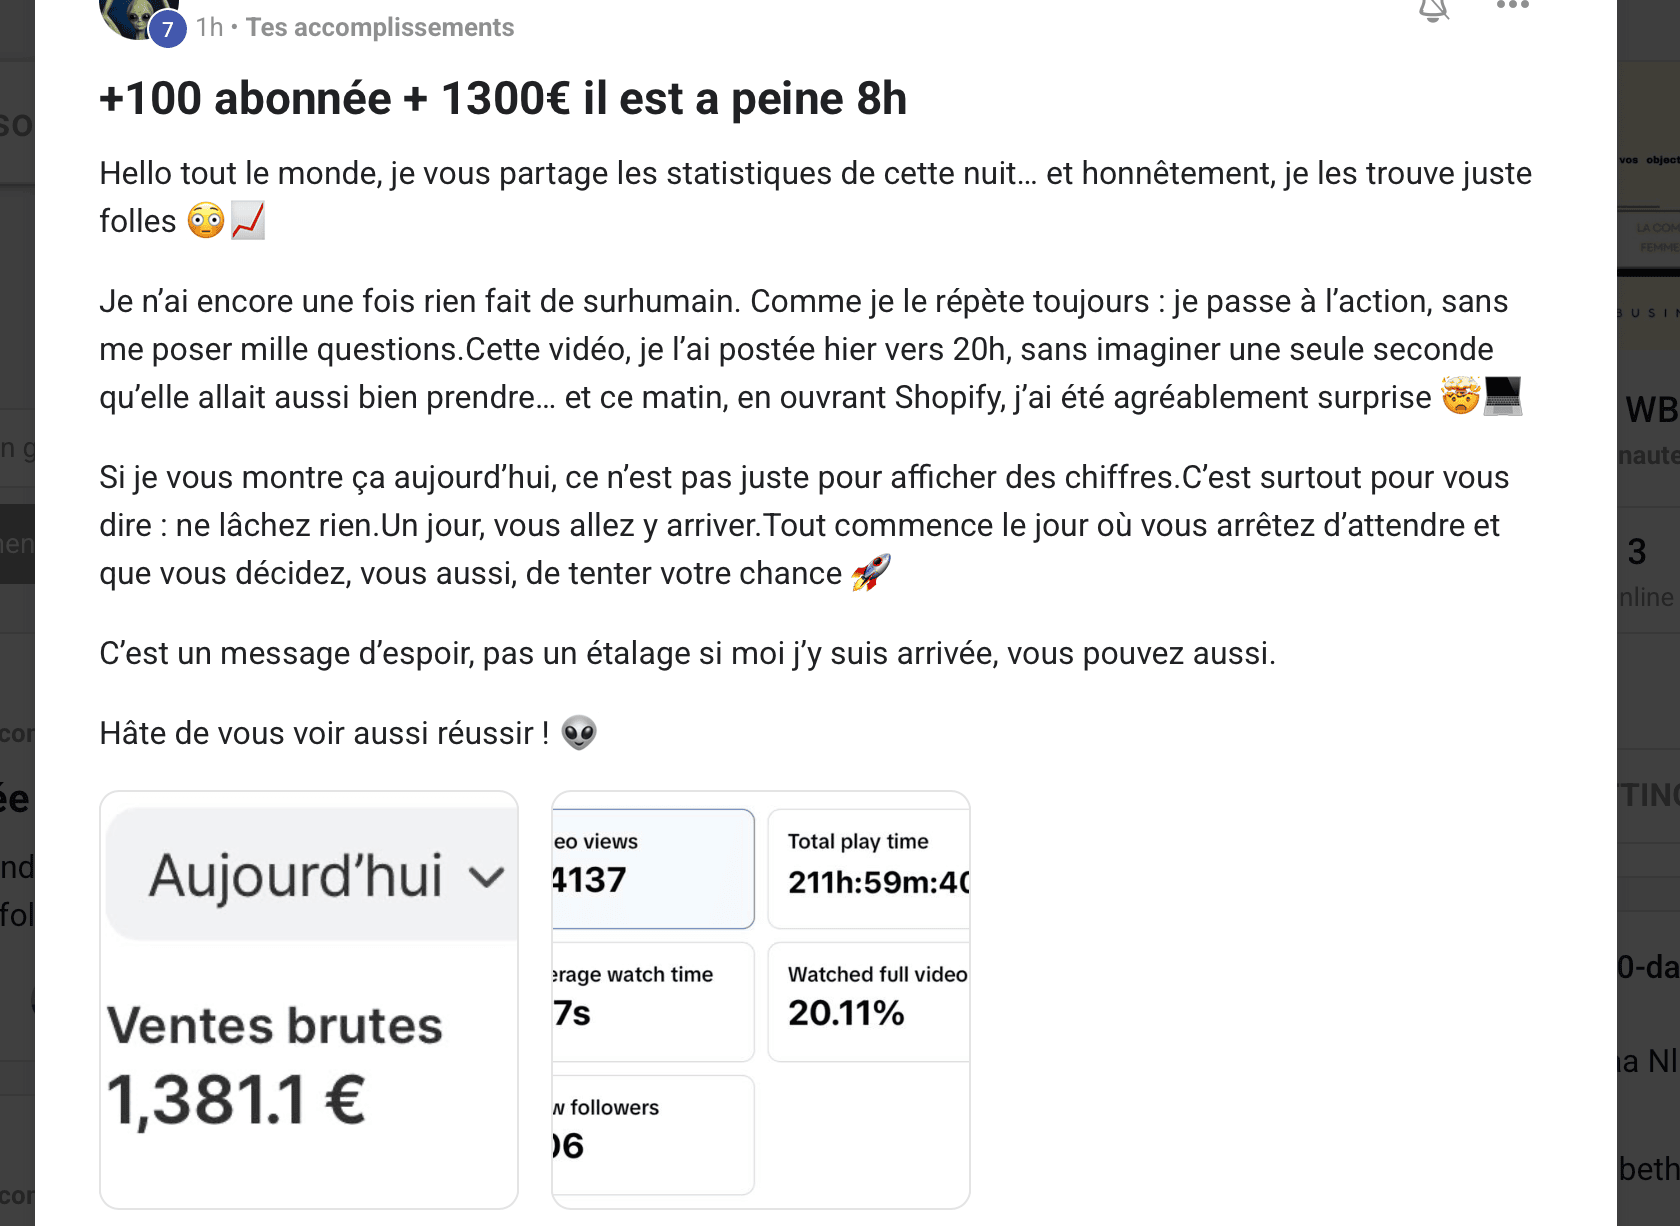The image size is (1680, 1226).
Task: Open the Ventes brutes Shopify screenshot
Action: click(x=309, y=1000)
